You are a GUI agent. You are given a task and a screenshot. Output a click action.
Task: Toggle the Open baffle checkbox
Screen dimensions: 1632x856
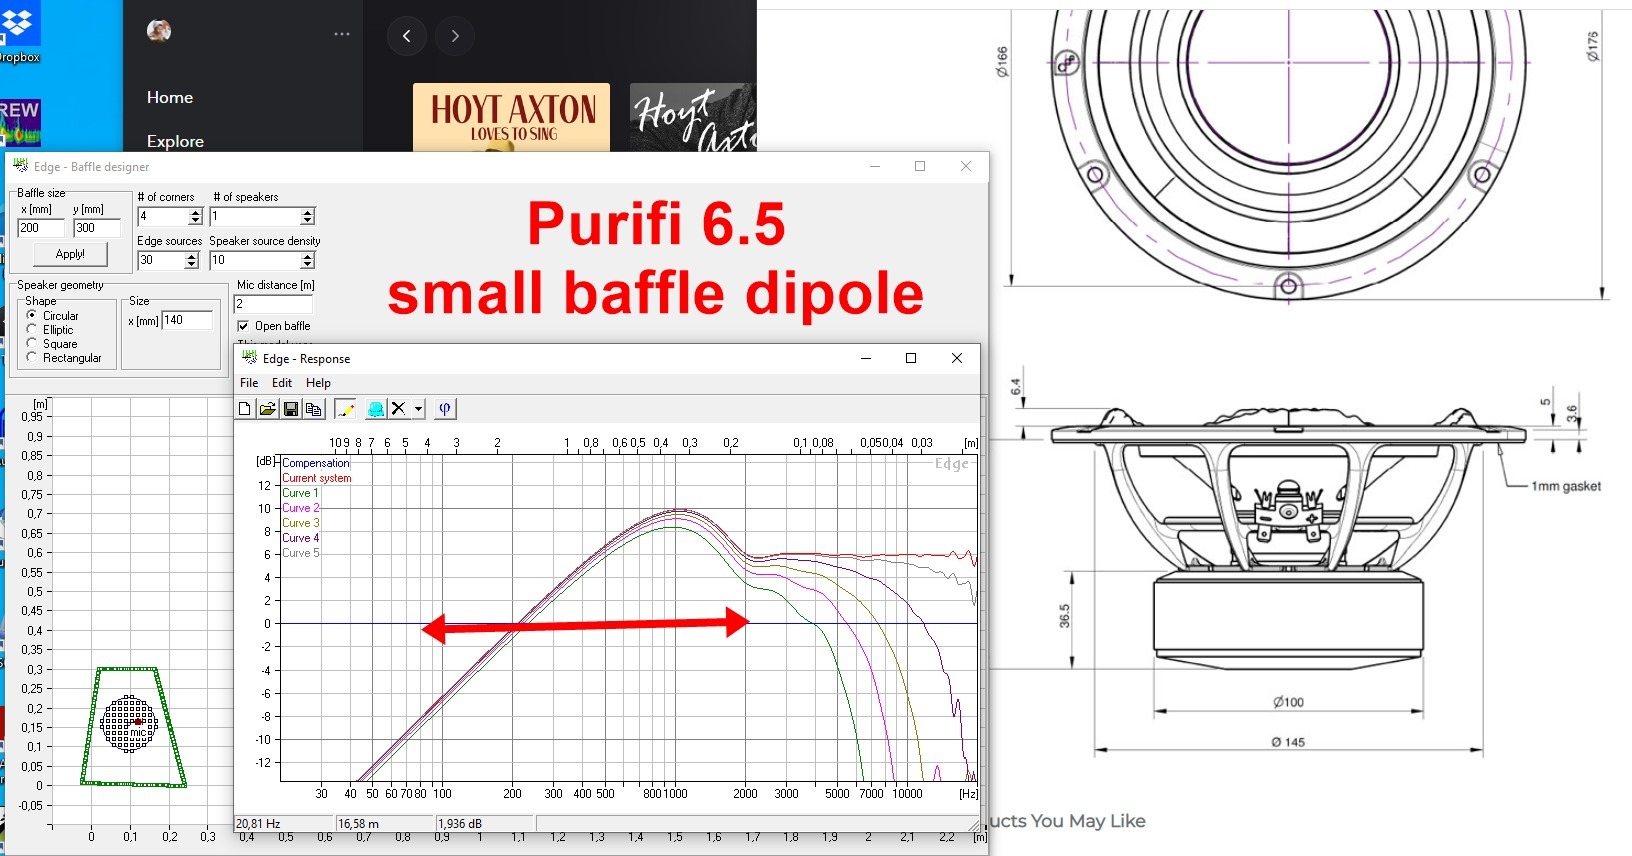pos(243,326)
